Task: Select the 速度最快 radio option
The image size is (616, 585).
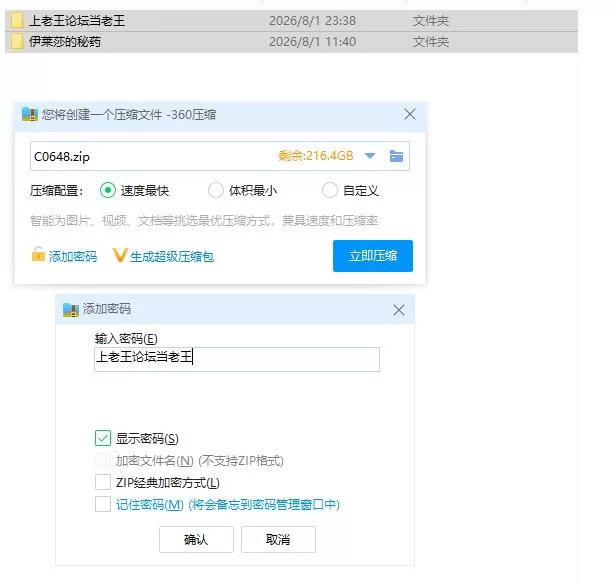Action: [108, 191]
